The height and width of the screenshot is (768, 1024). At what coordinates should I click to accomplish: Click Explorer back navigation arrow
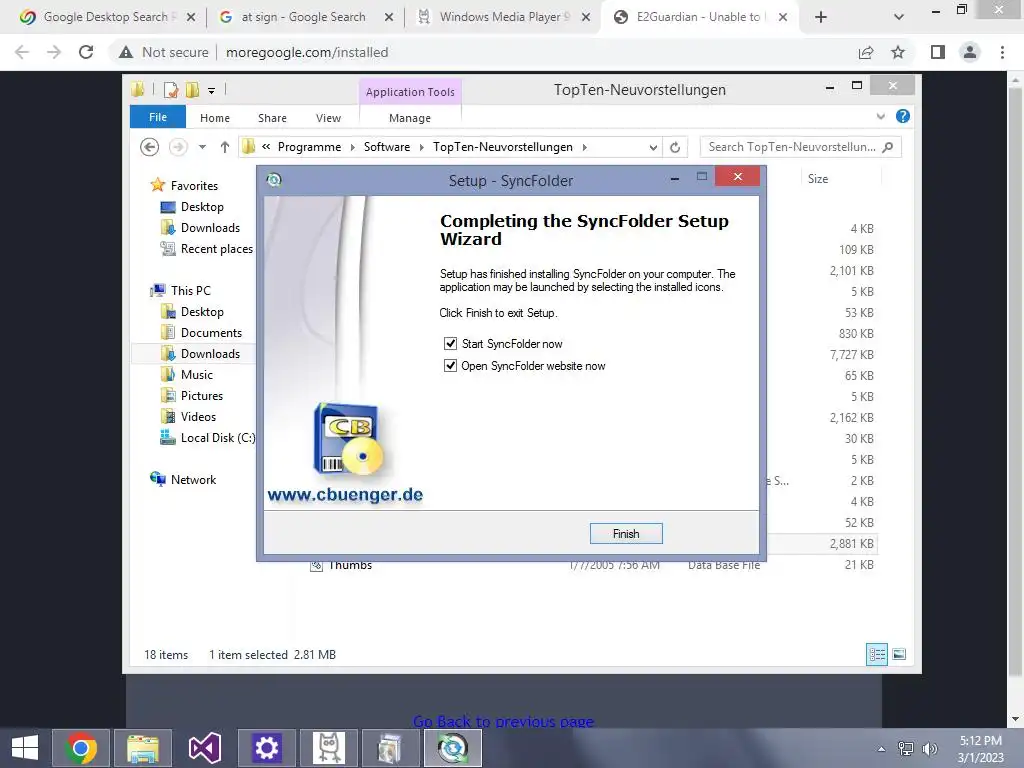pos(150,147)
